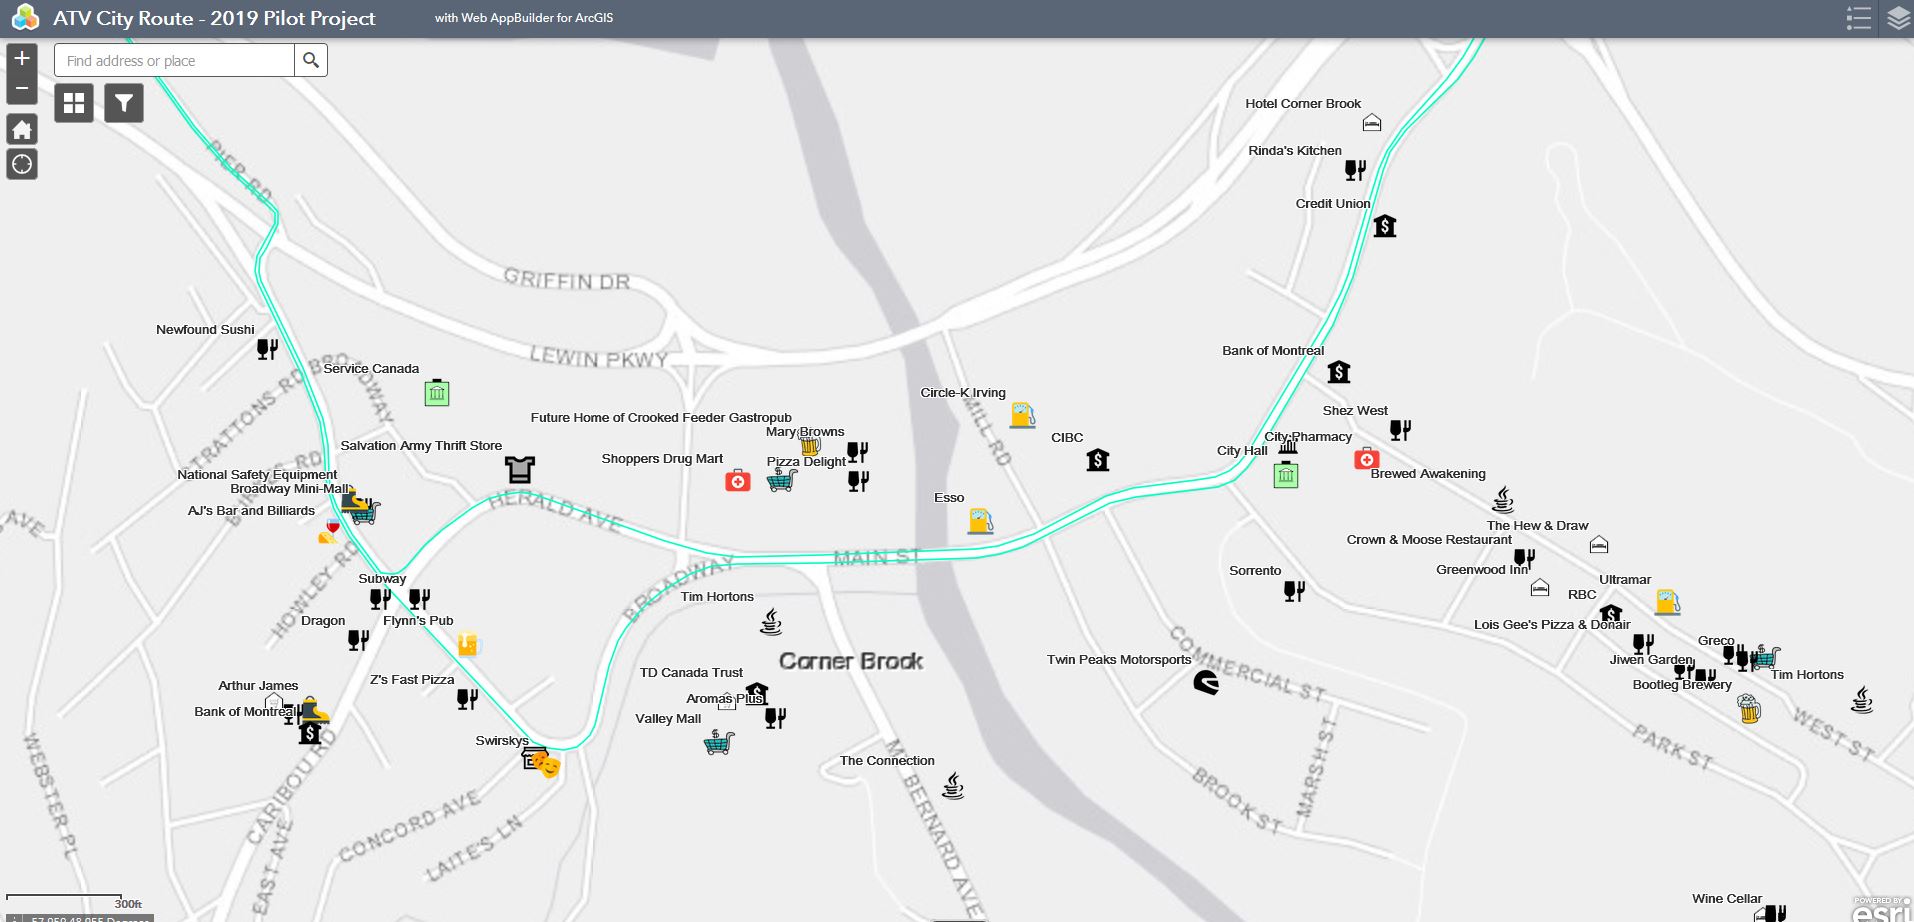The width and height of the screenshot is (1914, 922).
Task: Select the Rinda's Kitchen restaurant marker
Action: coord(1355,170)
